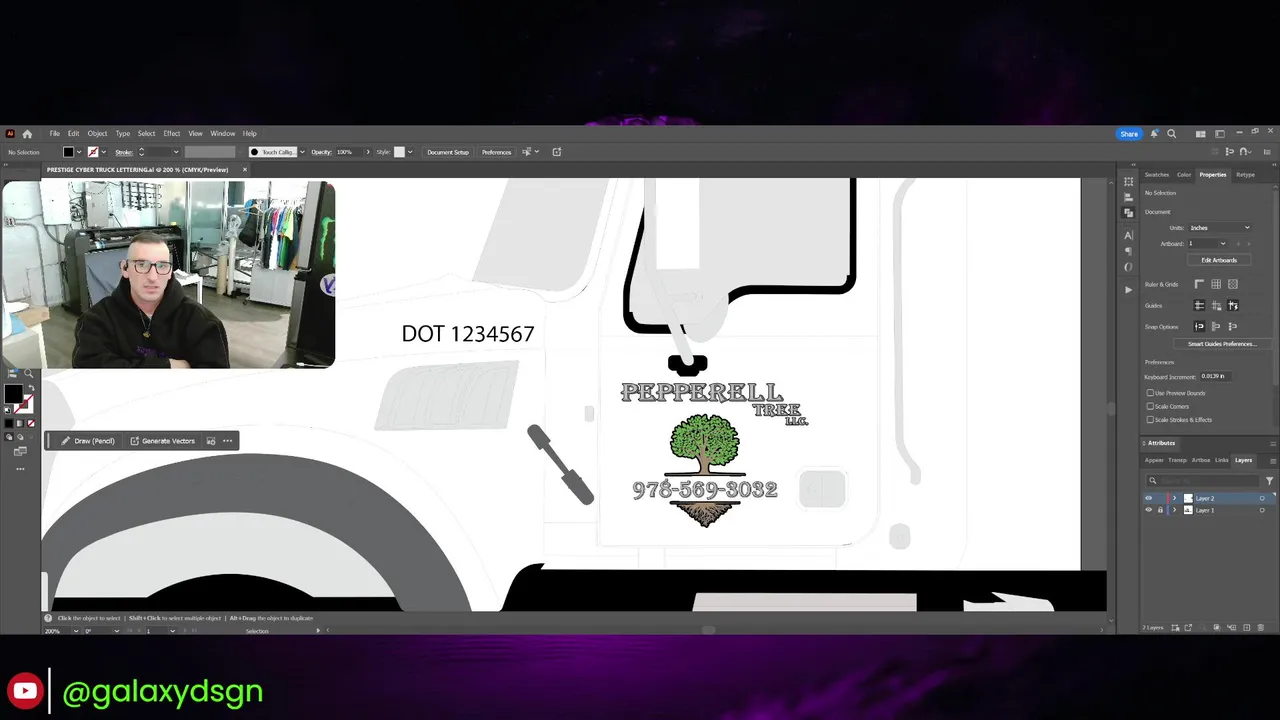1280x720 pixels.
Task: Open stroke color dropdown arrow in control bar
Action: tap(103, 152)
